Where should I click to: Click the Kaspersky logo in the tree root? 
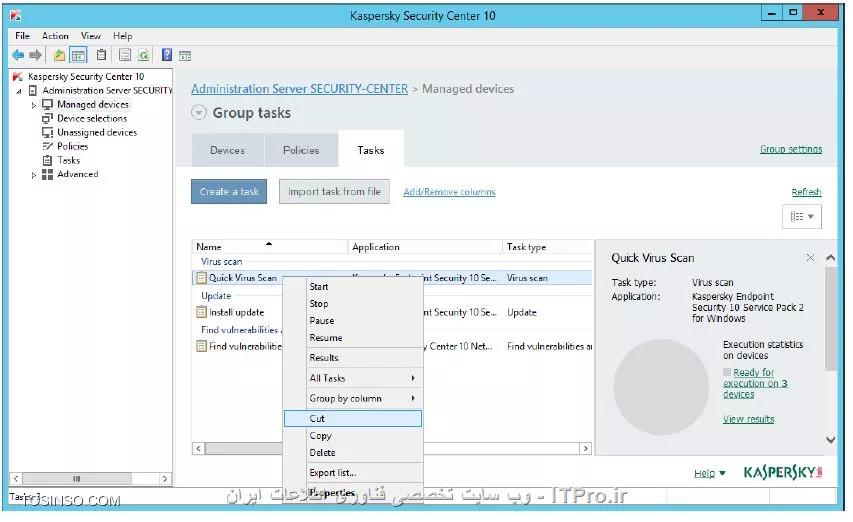[x=18, y=77]
